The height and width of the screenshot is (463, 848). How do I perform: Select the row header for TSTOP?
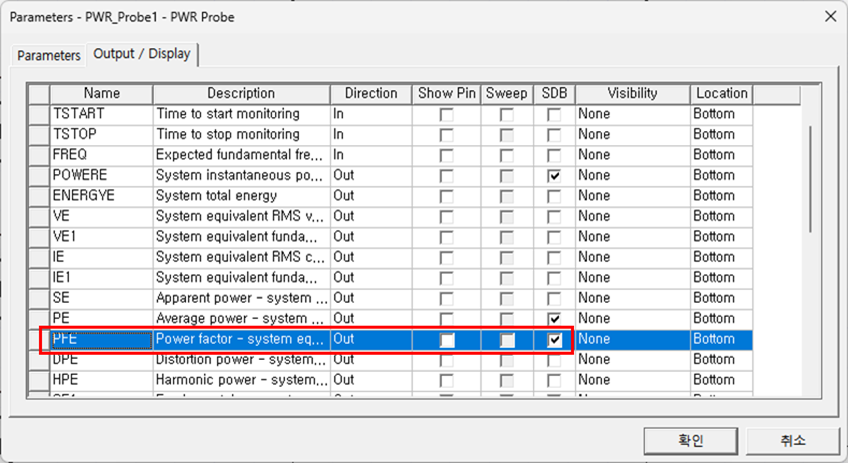39,134
